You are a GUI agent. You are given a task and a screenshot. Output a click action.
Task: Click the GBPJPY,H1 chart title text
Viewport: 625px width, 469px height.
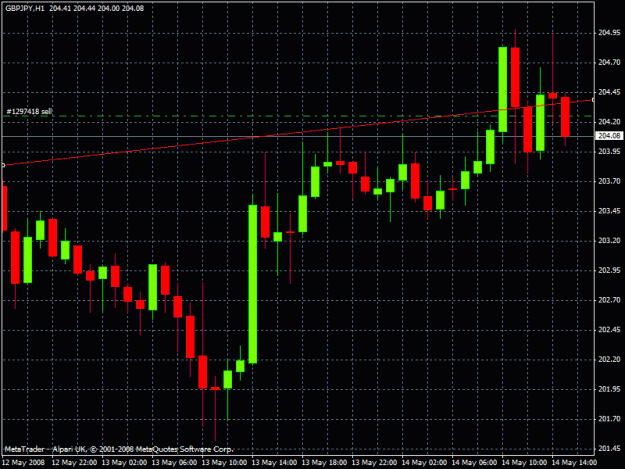click(25, 8)
